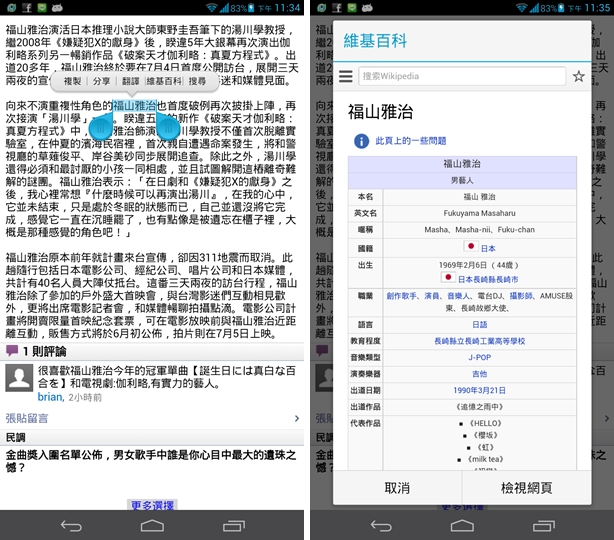Tap the home navigation button on right phone
Image resolution: width=614 pixels, height=540 pixels.
(x=462, y=526)
